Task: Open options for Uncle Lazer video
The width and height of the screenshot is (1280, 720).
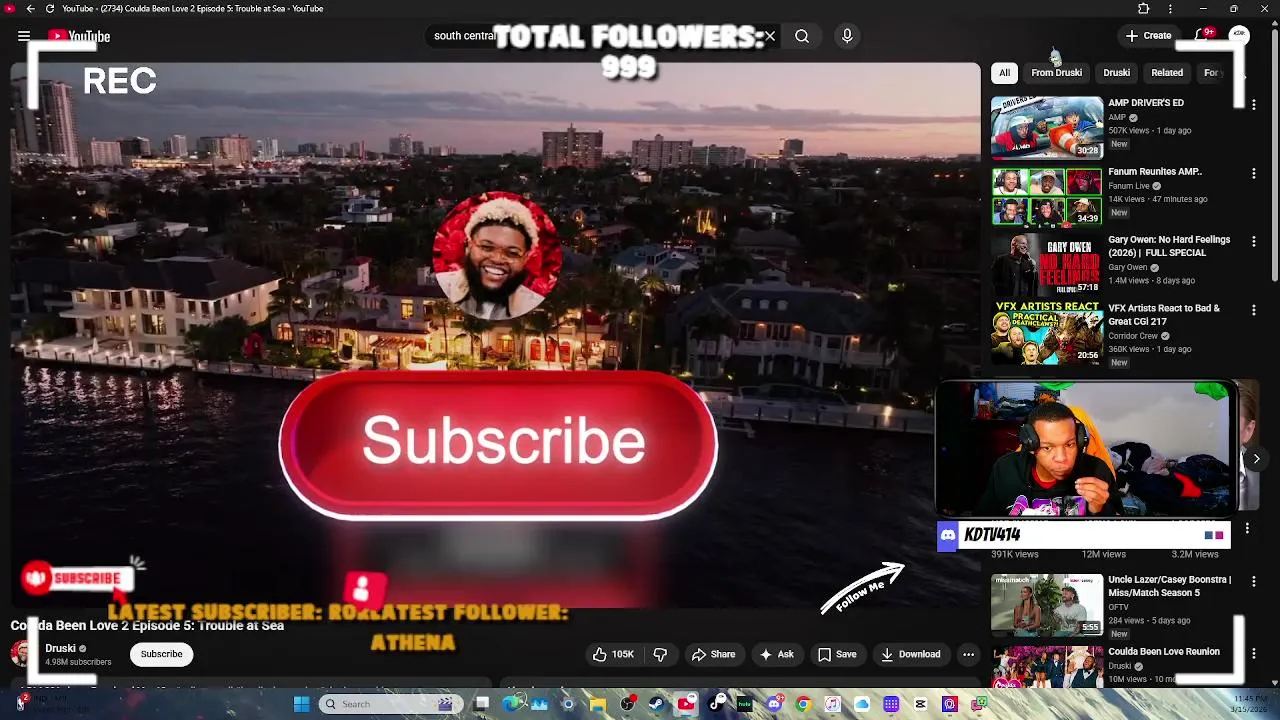Action: click(x=1253, y=581)
